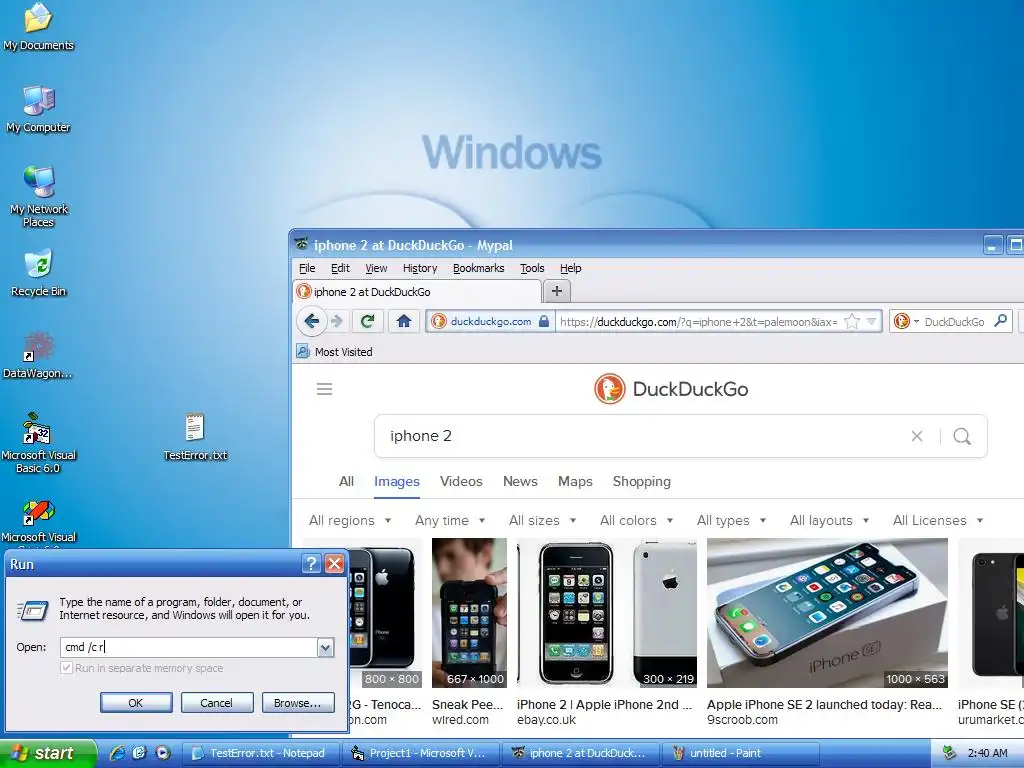This screenshot has height=768, width=1024.
Task: Expand the All types filter
Action: click(x=731, y=520)
